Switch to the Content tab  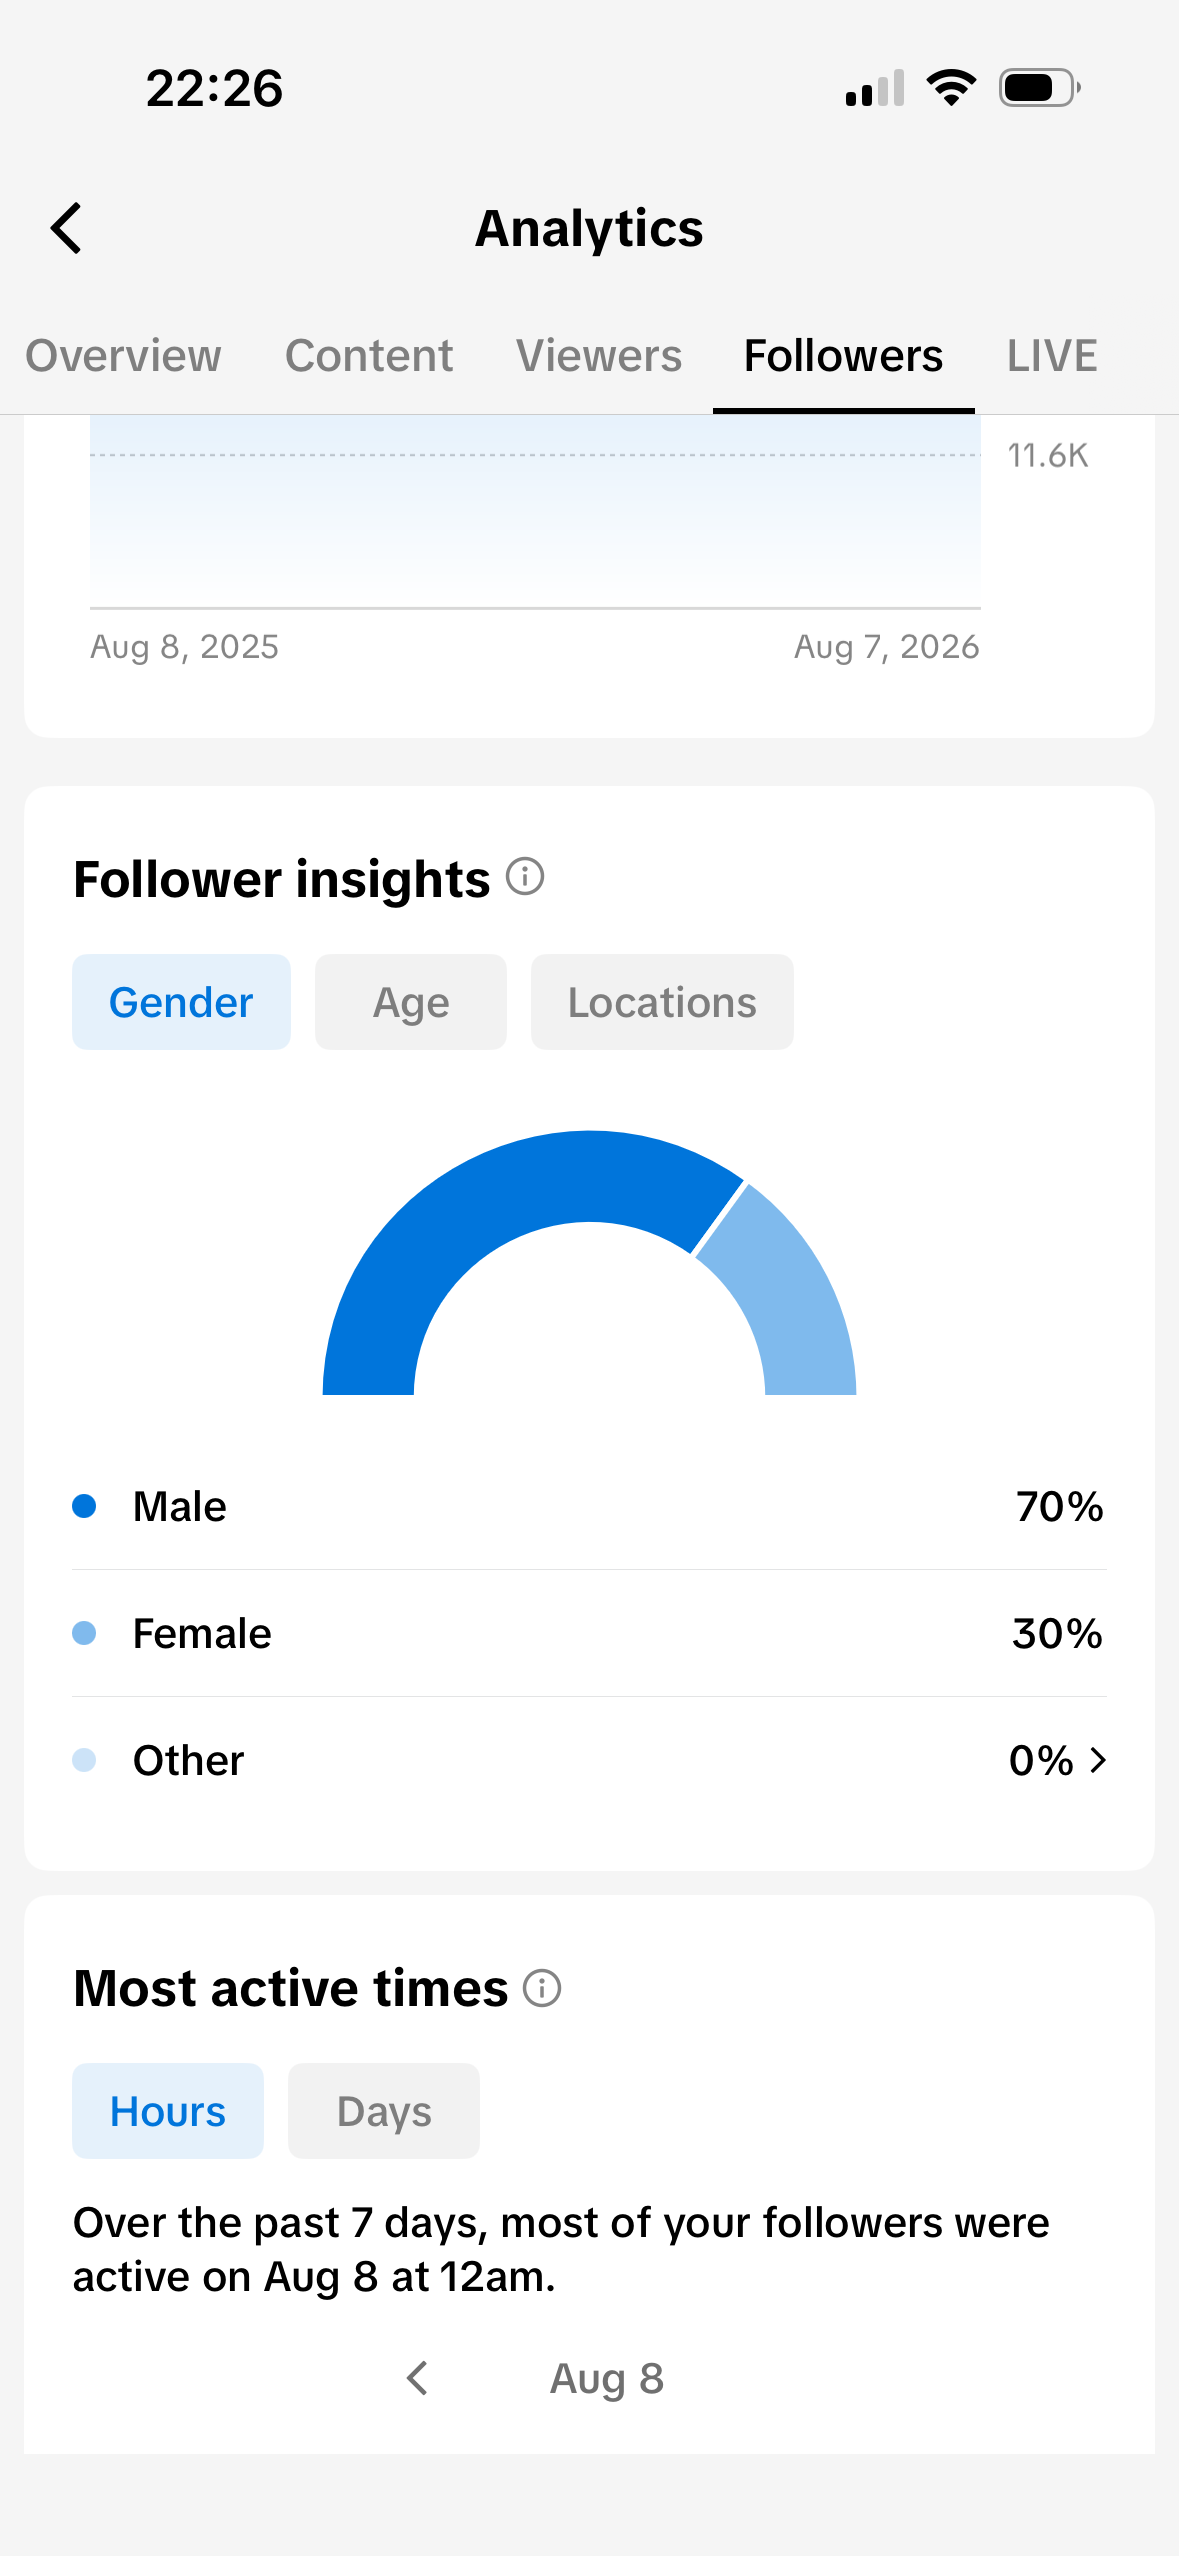(x=369, y=356)
